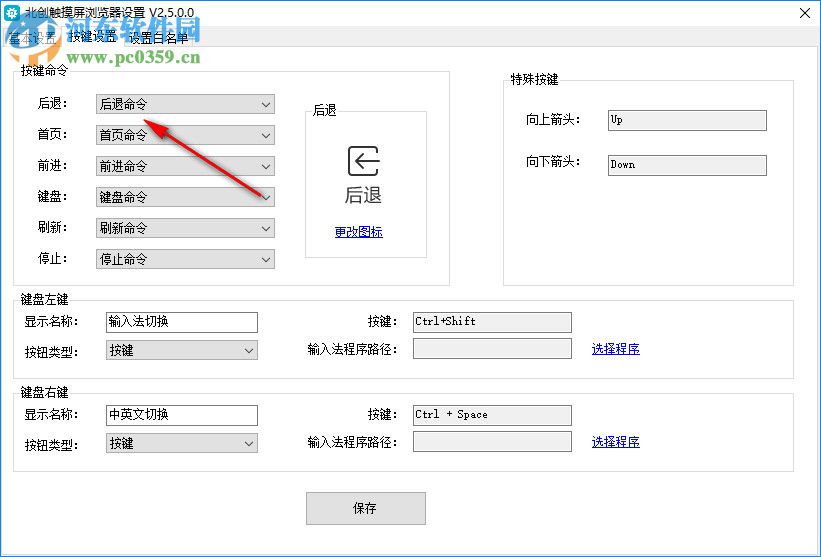Click the Ctrl+Shift key field
821x557 pixels.
492,322
